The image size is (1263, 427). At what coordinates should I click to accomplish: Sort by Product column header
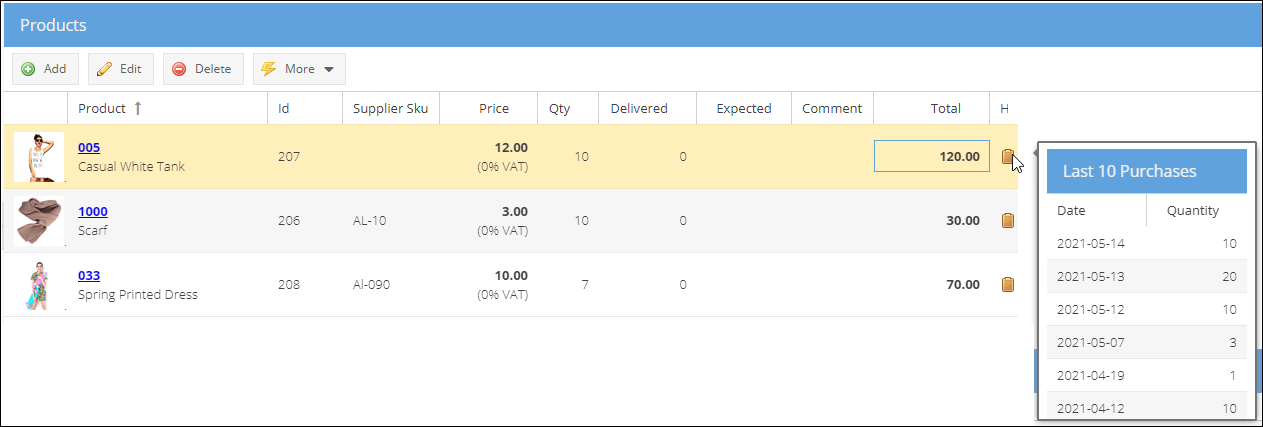click(102, 108)
